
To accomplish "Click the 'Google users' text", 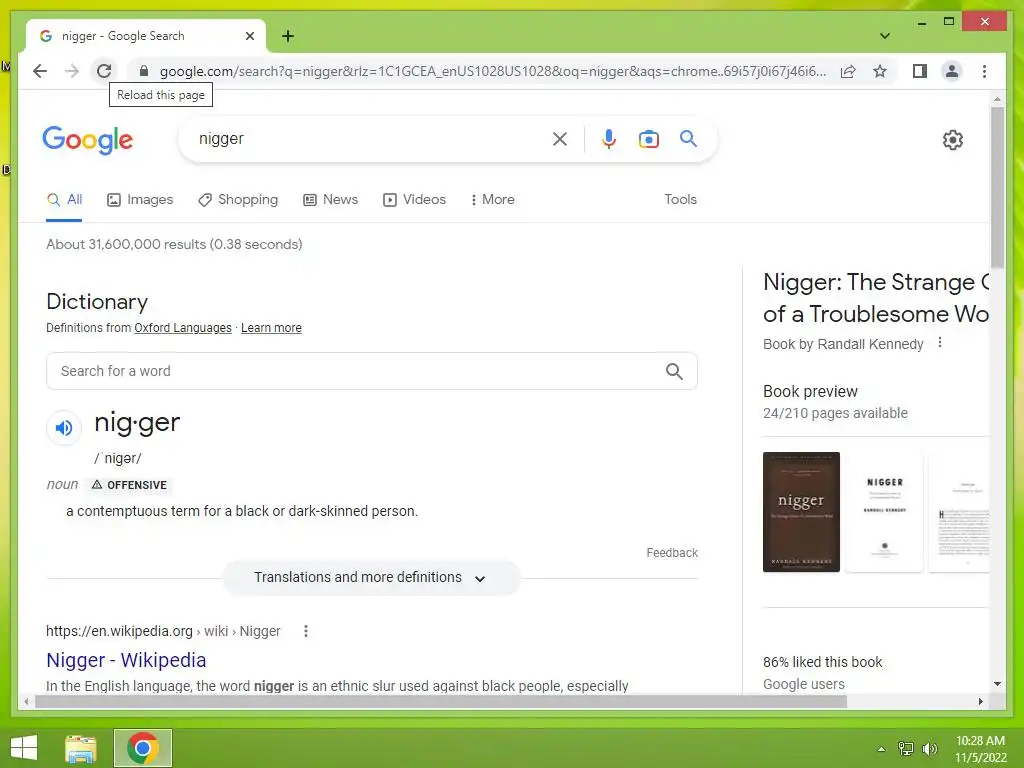I will coord(804,684).
